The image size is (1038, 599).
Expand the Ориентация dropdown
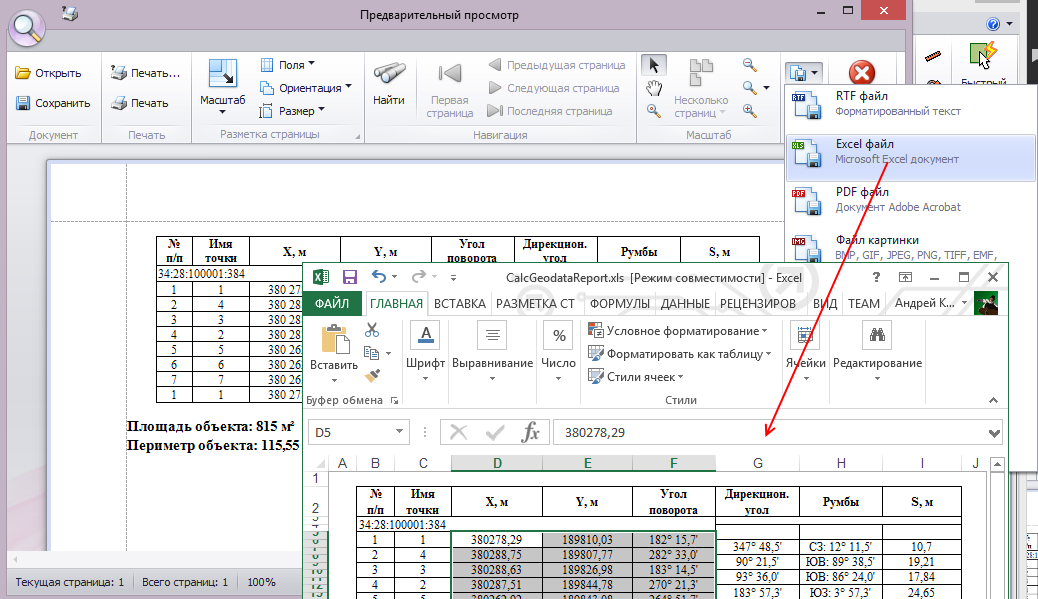(x=305, y=87)
